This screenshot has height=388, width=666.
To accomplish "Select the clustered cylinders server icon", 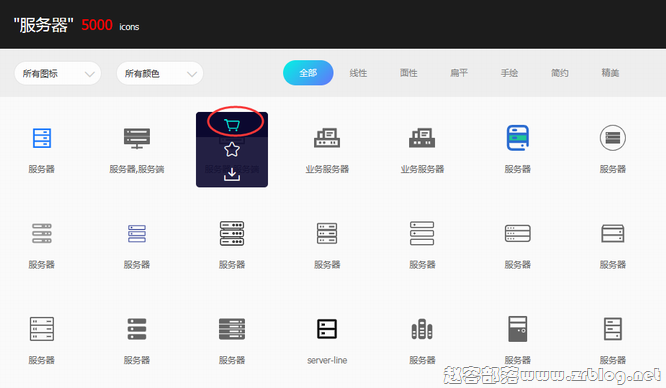I will pyautogui.click(x=422, y=329).
